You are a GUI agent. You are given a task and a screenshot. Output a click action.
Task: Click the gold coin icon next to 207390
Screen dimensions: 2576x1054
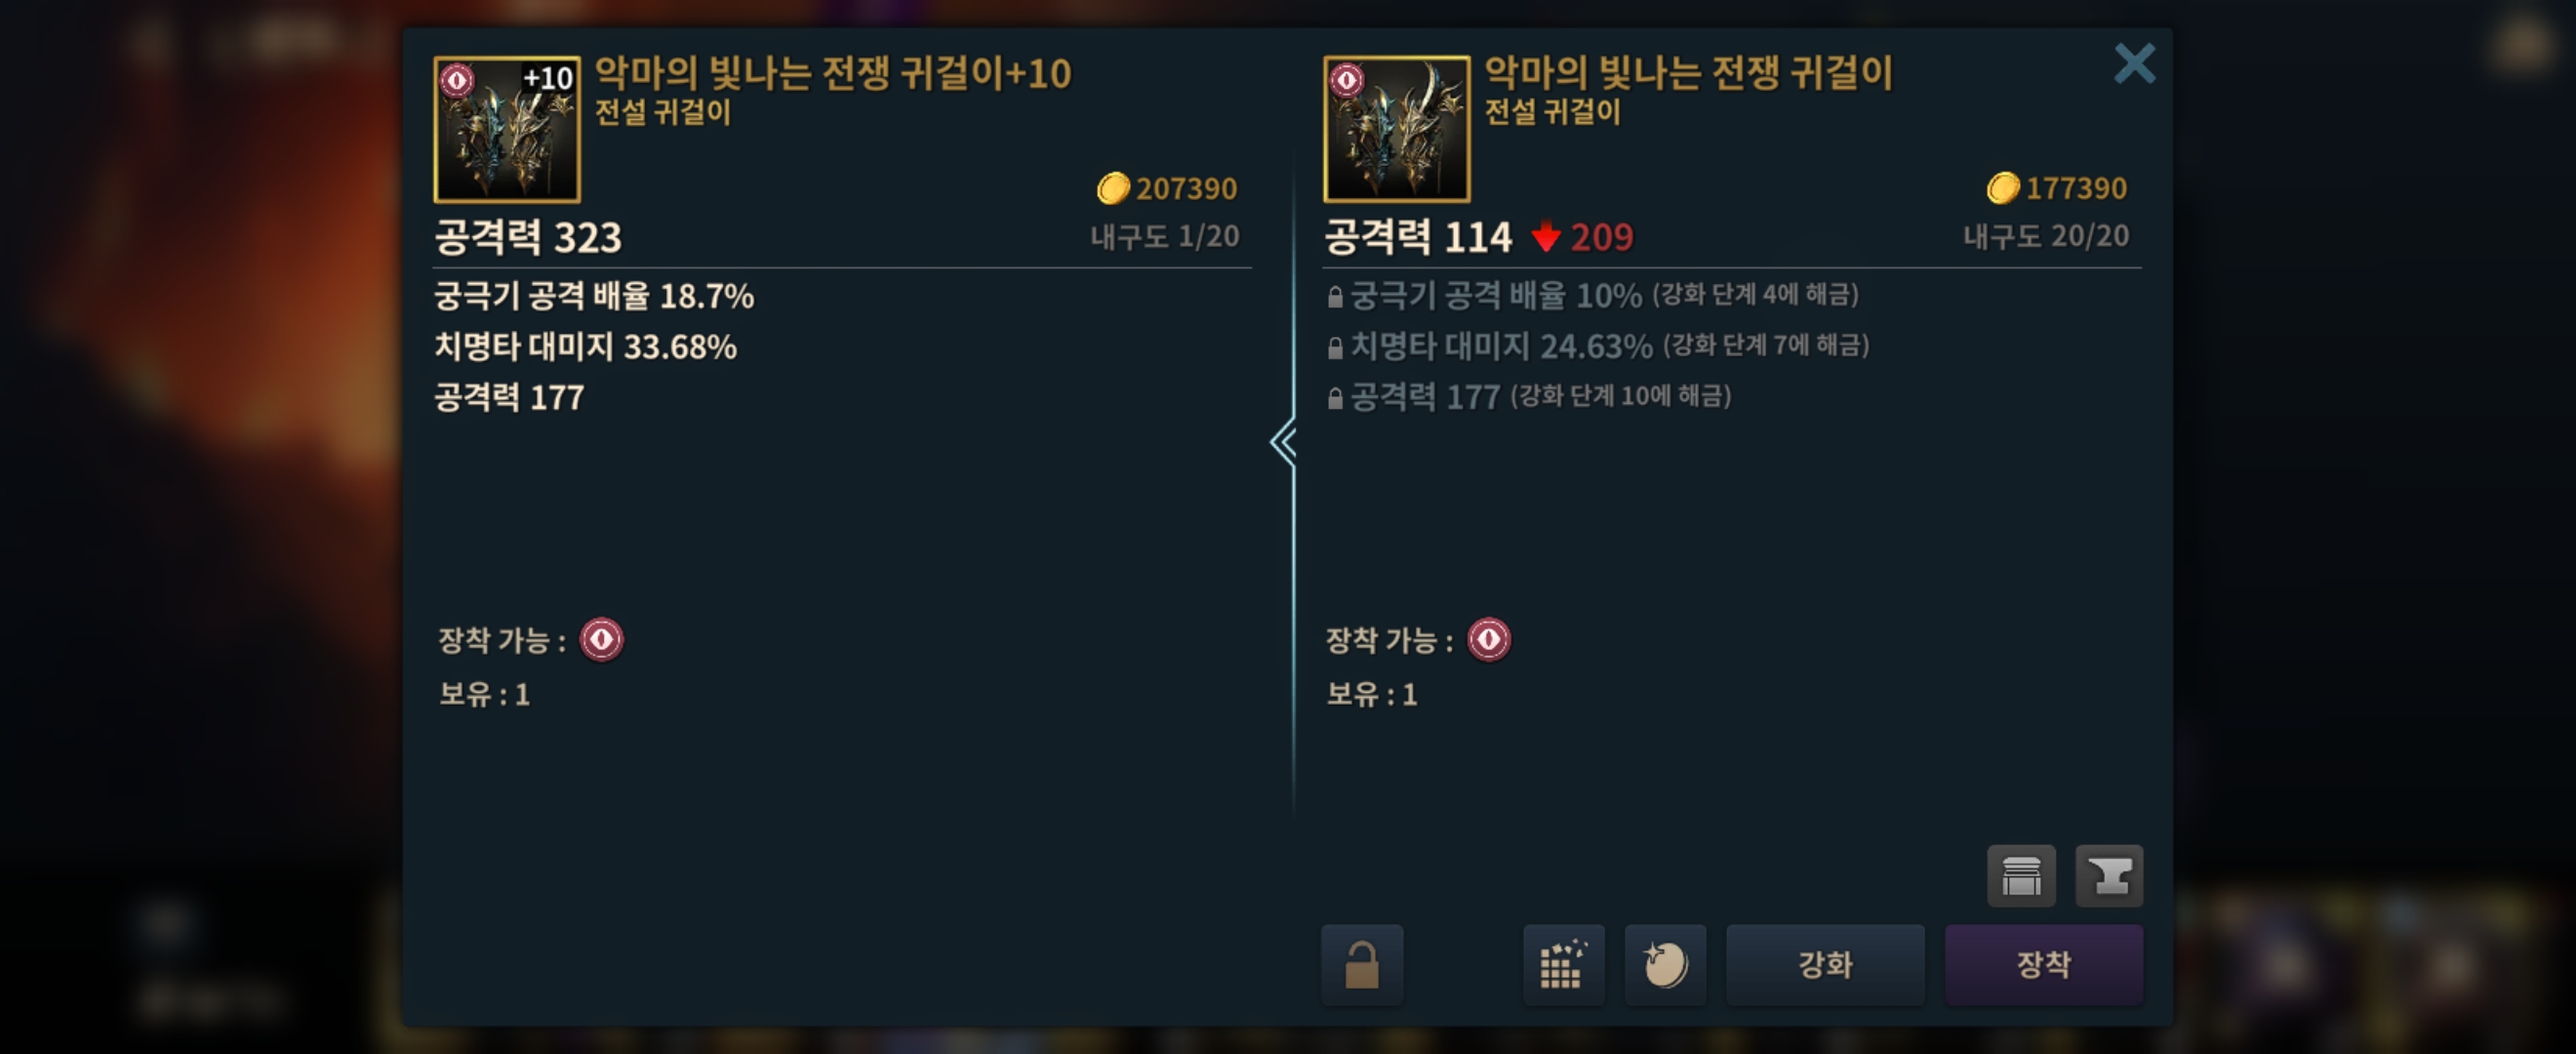tap(1113, 188)
